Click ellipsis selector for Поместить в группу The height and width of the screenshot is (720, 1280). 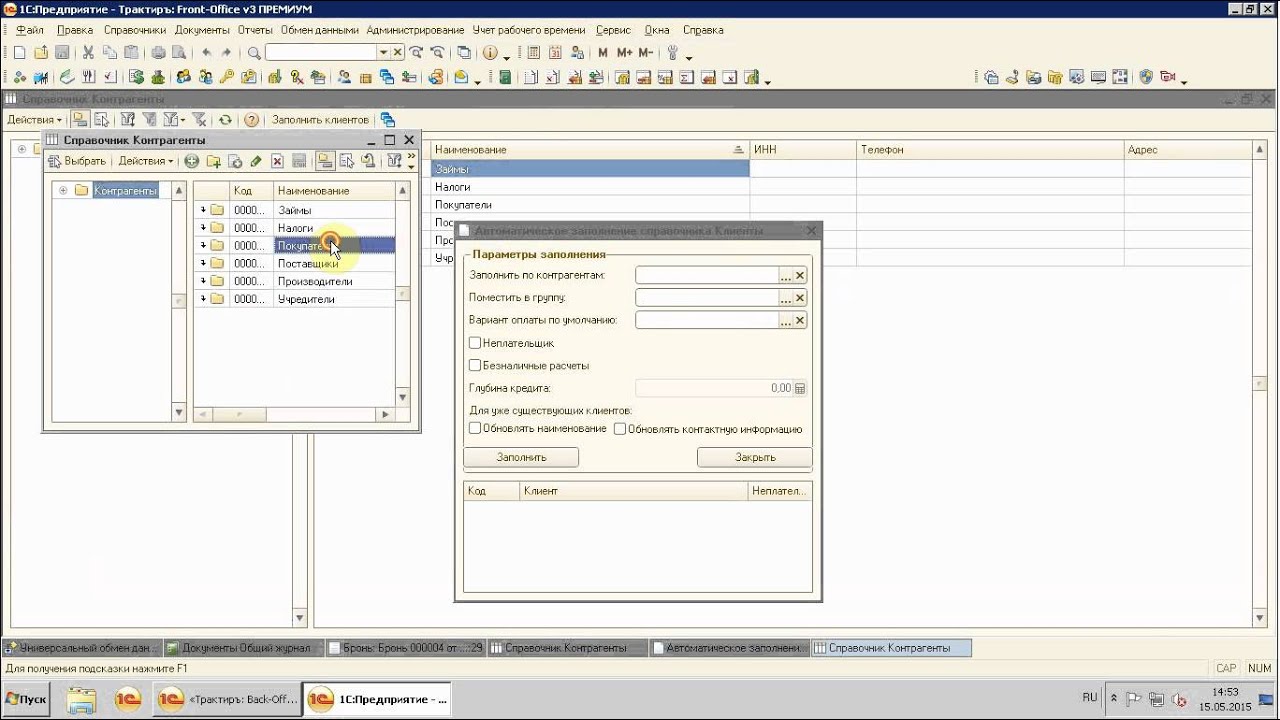tap(786, 298)
